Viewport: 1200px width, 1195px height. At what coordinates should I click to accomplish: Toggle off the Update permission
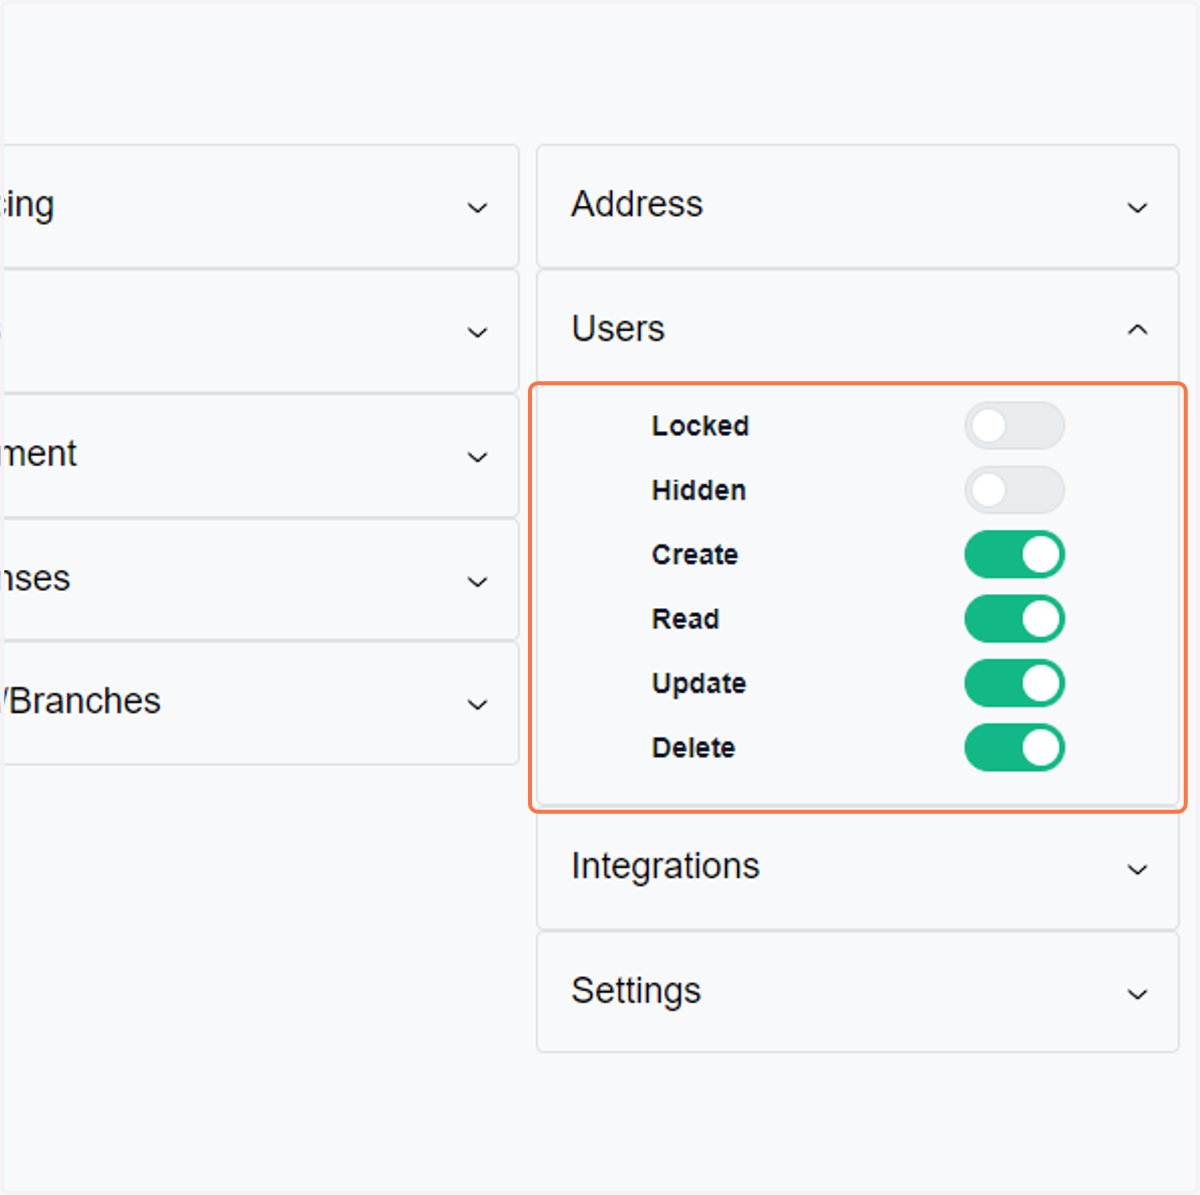(1014, 683)
